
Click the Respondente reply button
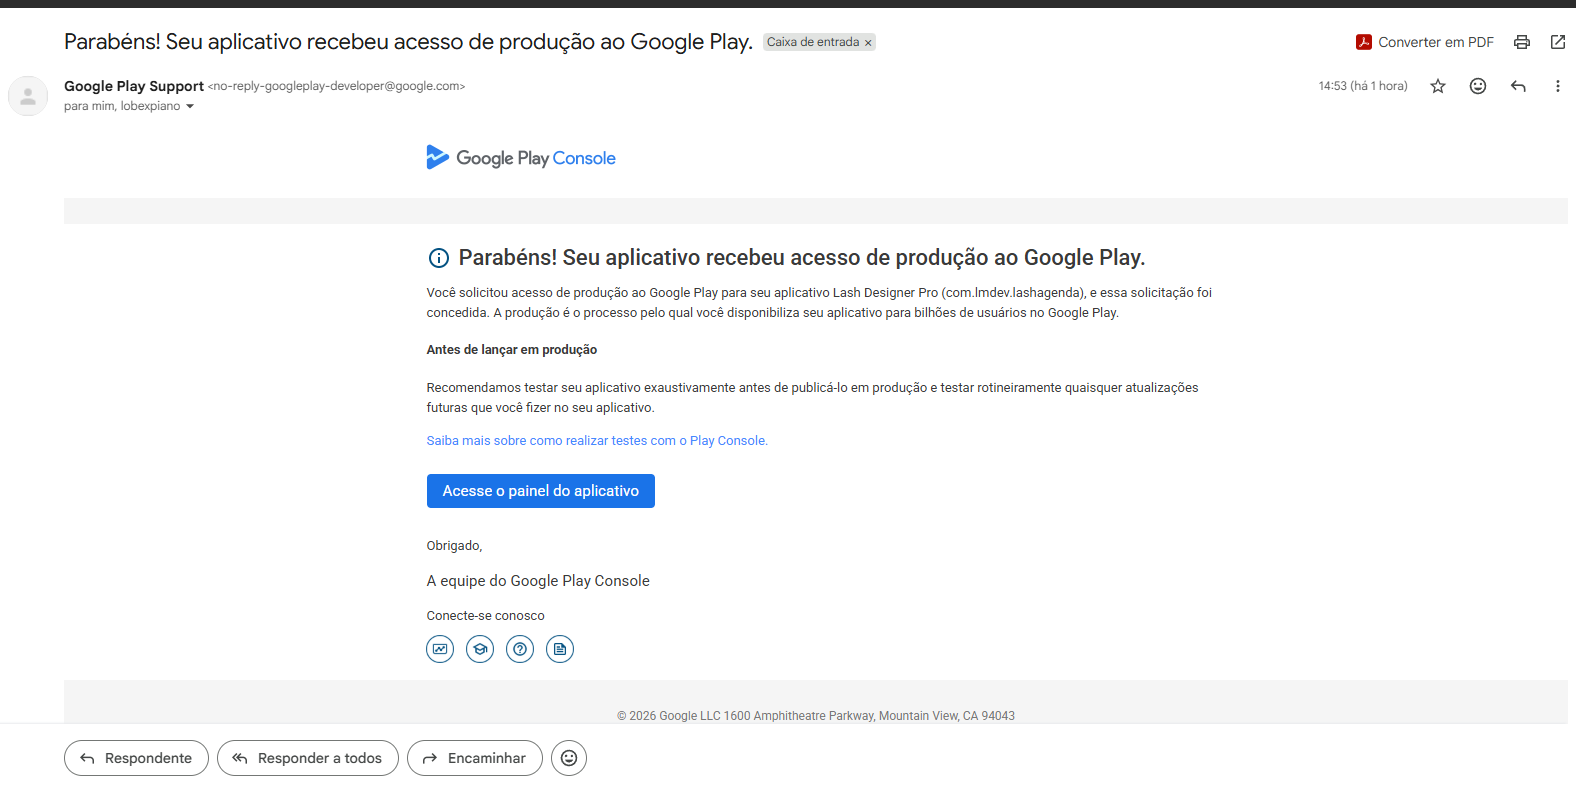pyautogui.click(x=136, y=758)
